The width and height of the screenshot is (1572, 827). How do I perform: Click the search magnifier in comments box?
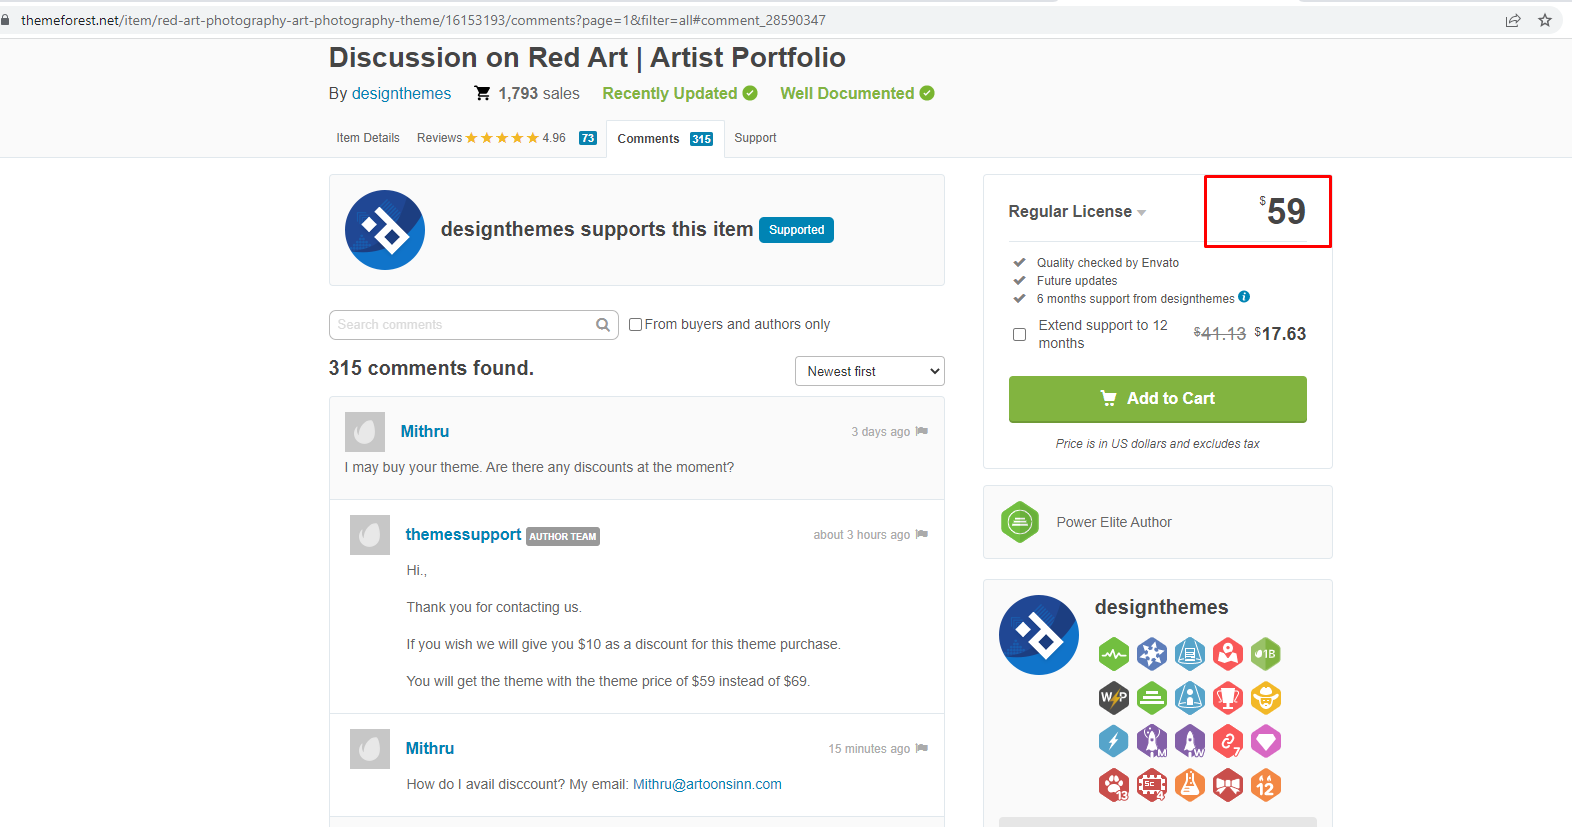point(603,325)
